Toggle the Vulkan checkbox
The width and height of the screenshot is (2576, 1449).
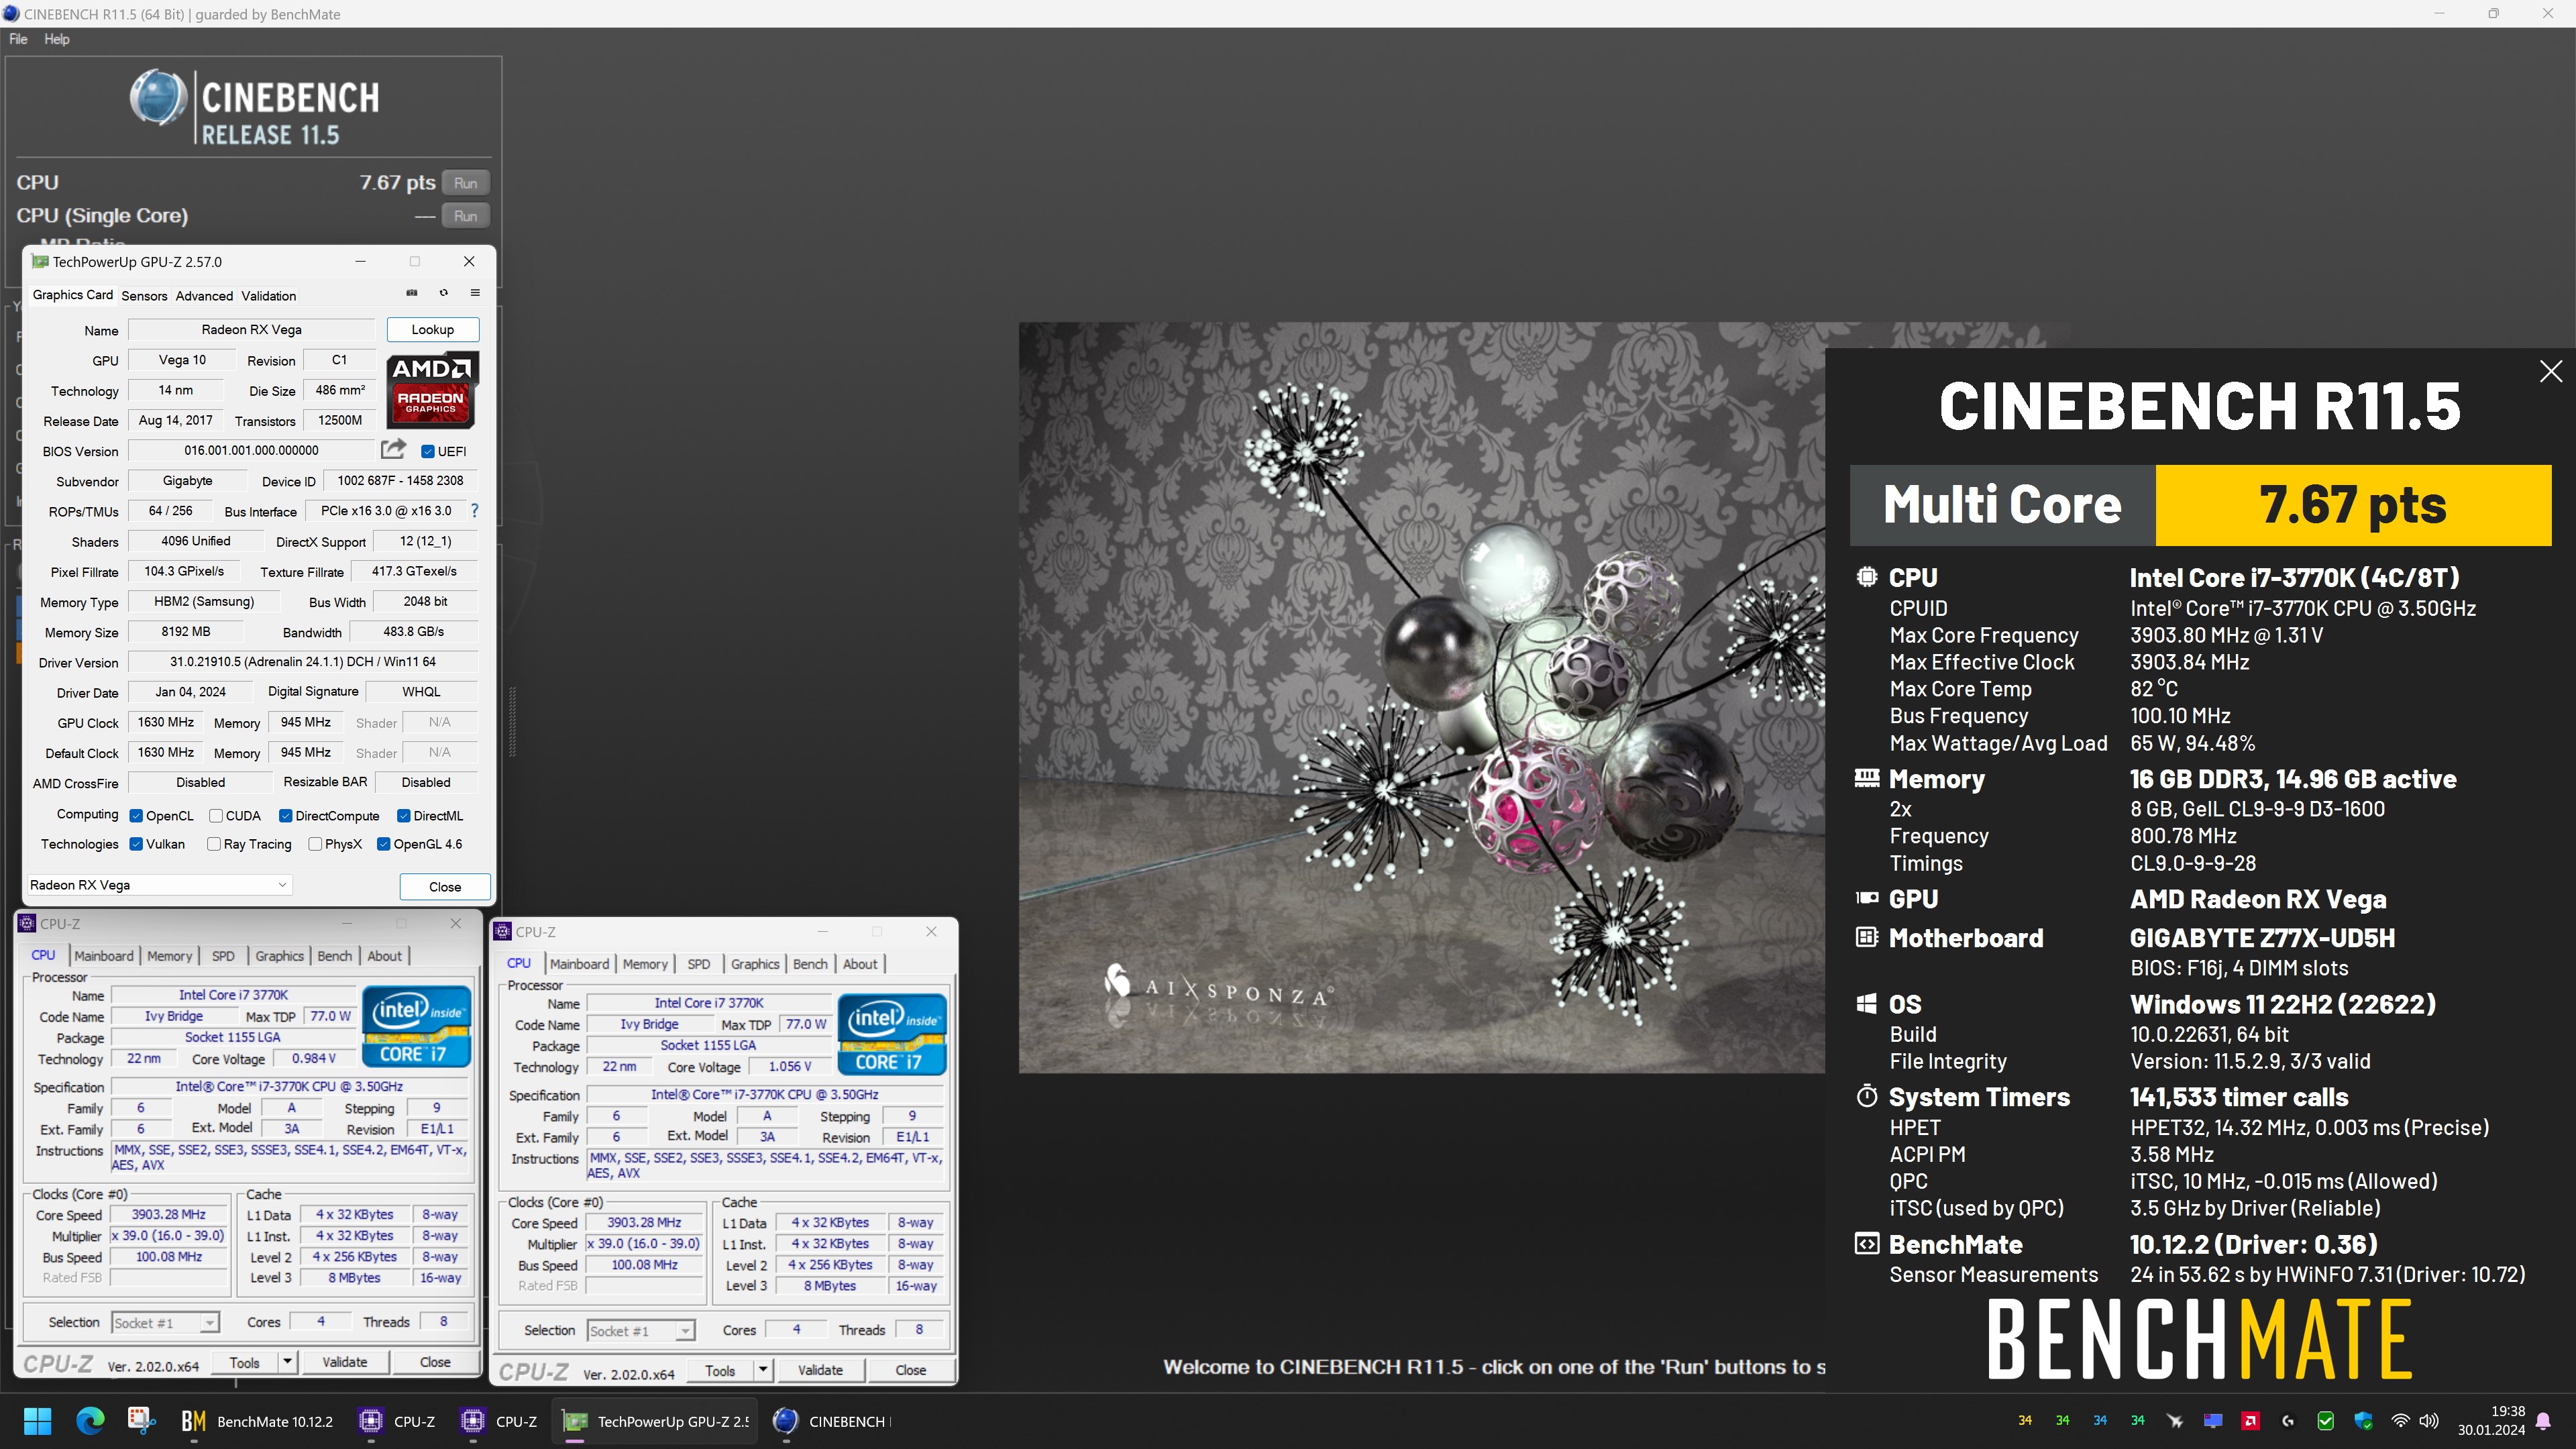tap(136, 844)
